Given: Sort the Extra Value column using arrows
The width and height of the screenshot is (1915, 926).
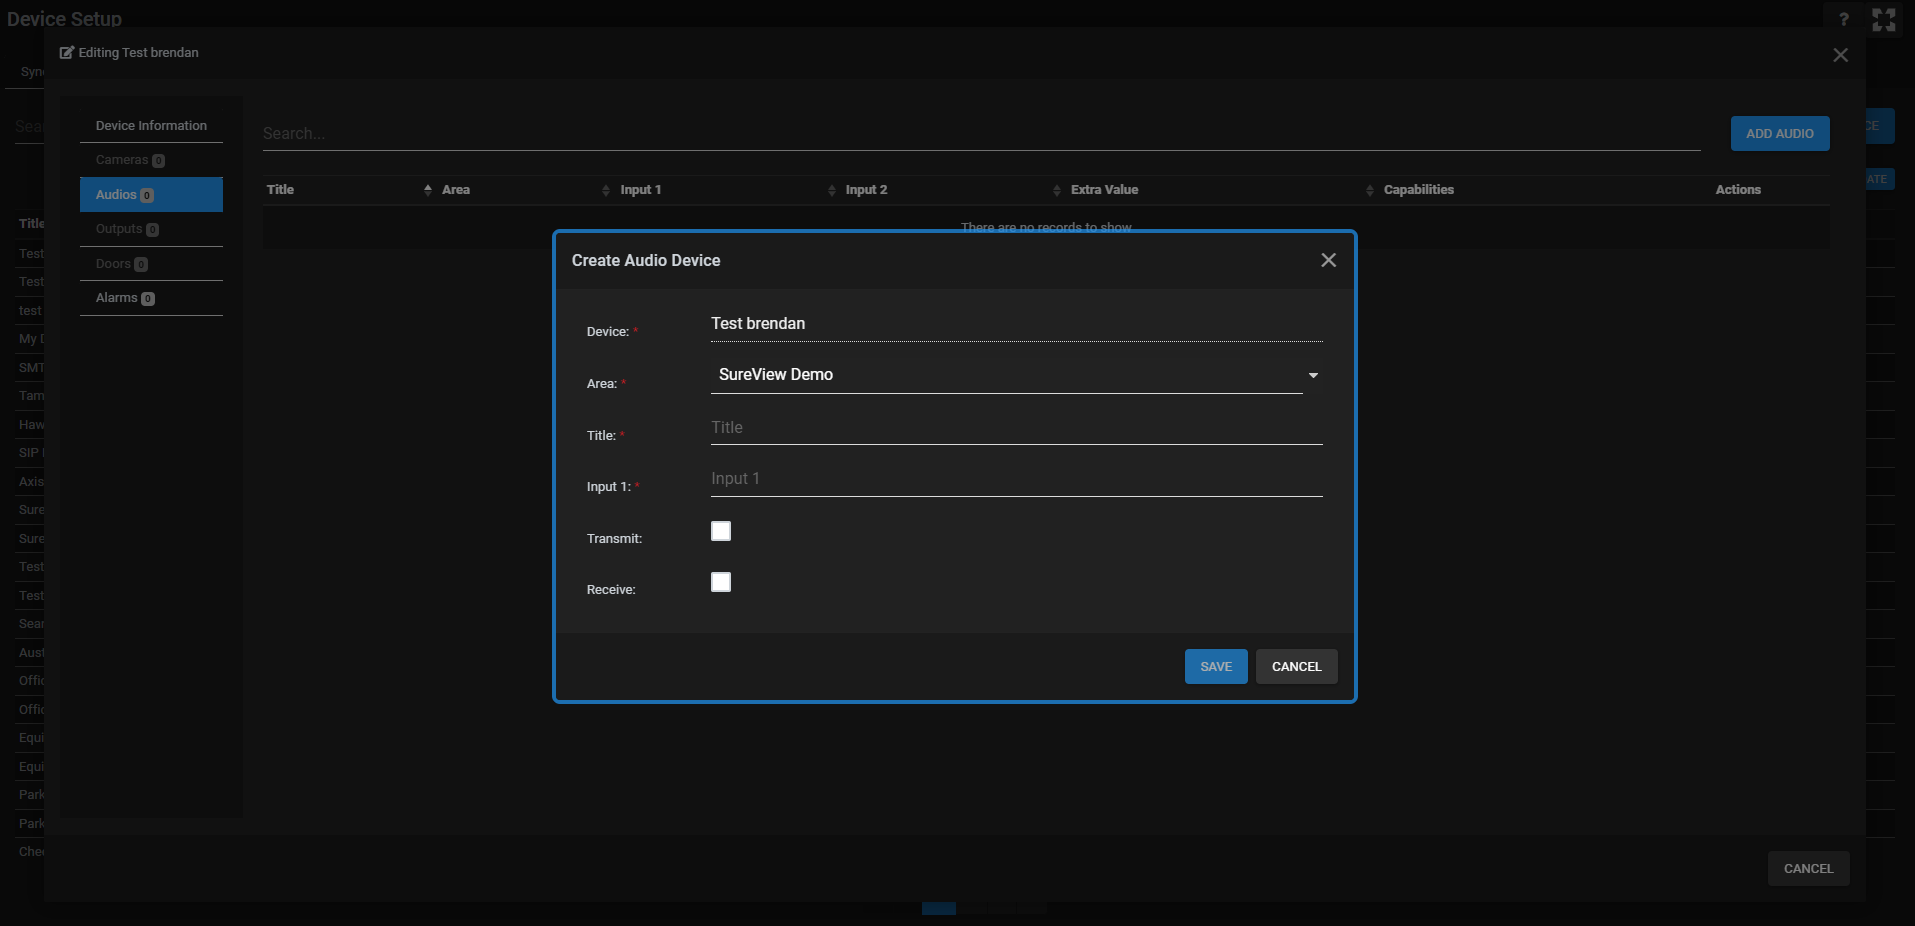Looking at the screenshot, I should pos(1369,190).
